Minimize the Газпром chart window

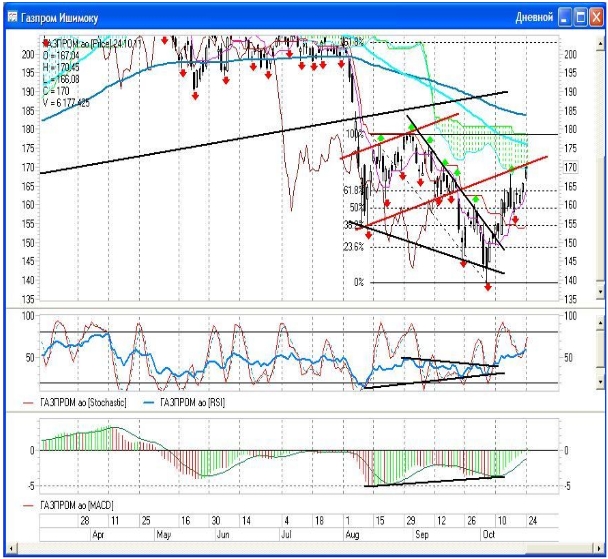(565, 17)
